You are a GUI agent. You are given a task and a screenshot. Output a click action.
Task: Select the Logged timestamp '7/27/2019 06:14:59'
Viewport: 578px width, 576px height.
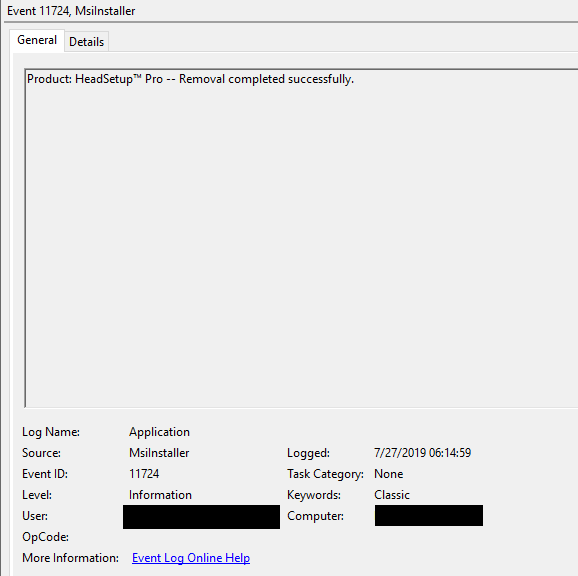coord(422,453)
